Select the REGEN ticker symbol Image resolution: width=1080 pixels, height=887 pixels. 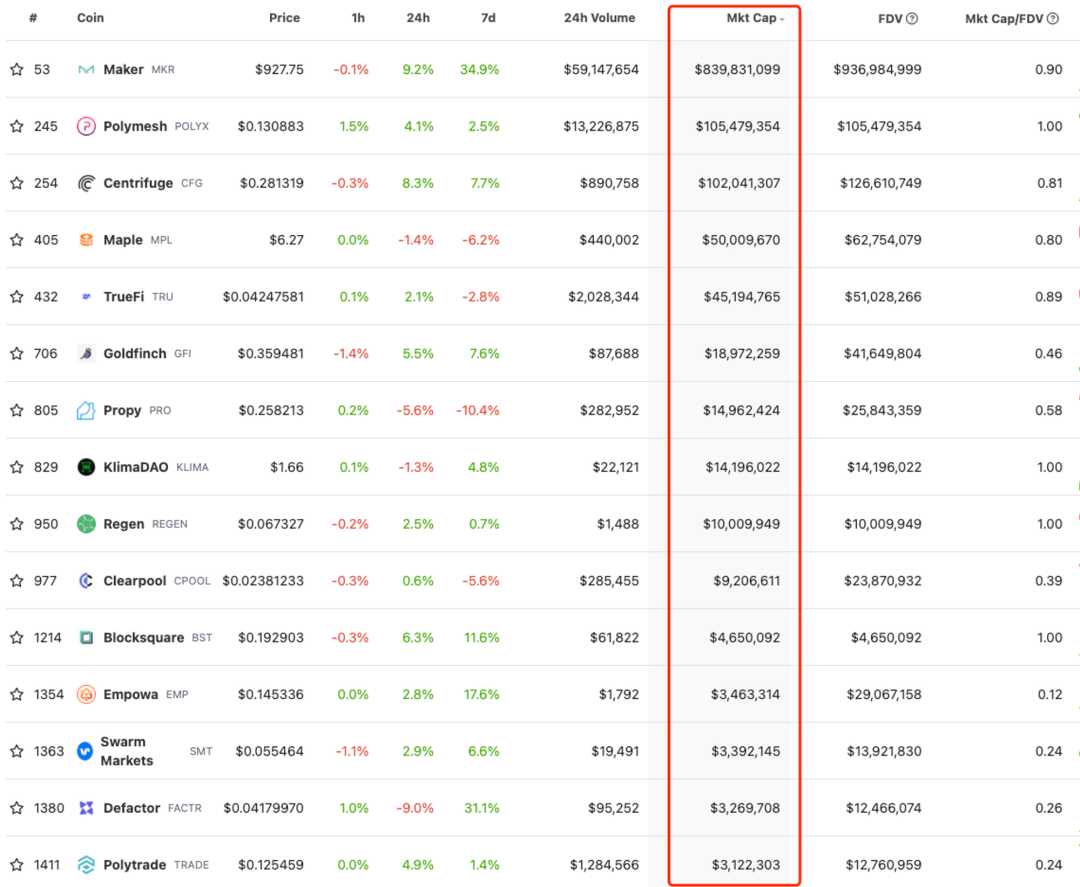click(169, 525)
